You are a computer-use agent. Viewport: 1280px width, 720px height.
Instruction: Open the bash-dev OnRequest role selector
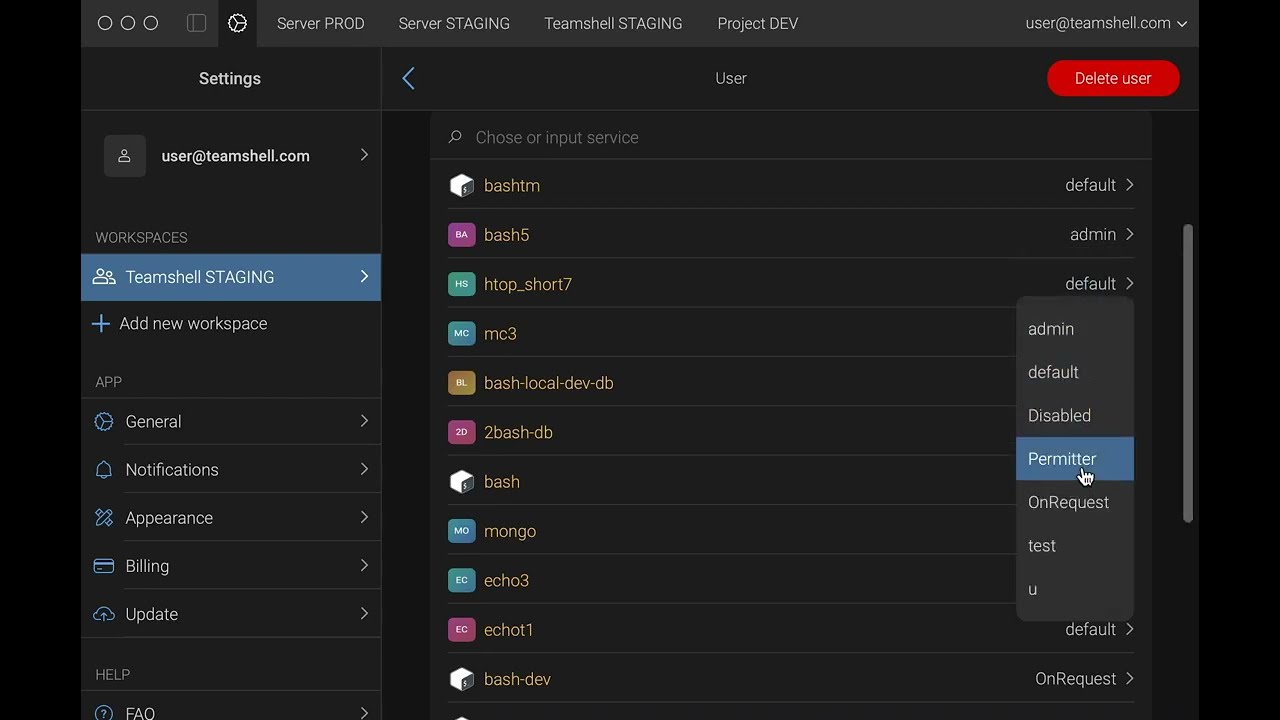coord(1084,679)
